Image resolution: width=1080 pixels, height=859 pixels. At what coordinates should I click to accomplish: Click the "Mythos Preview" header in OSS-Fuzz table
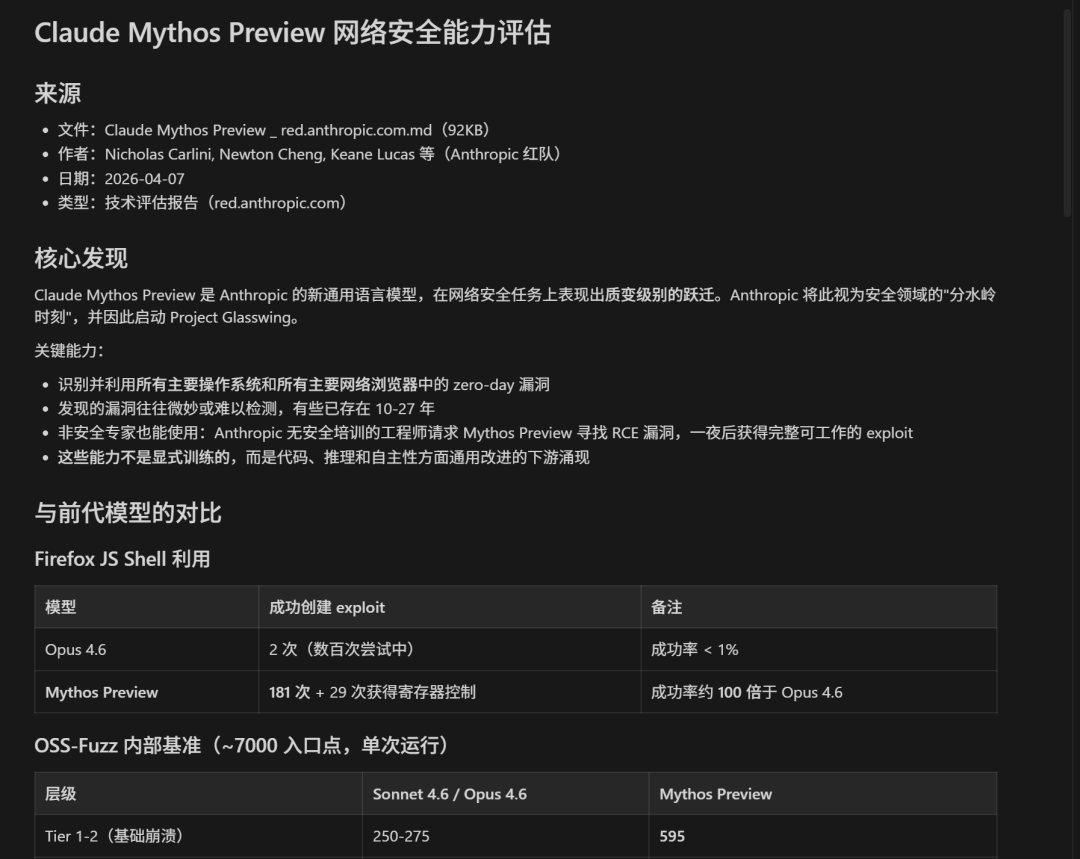823,794
